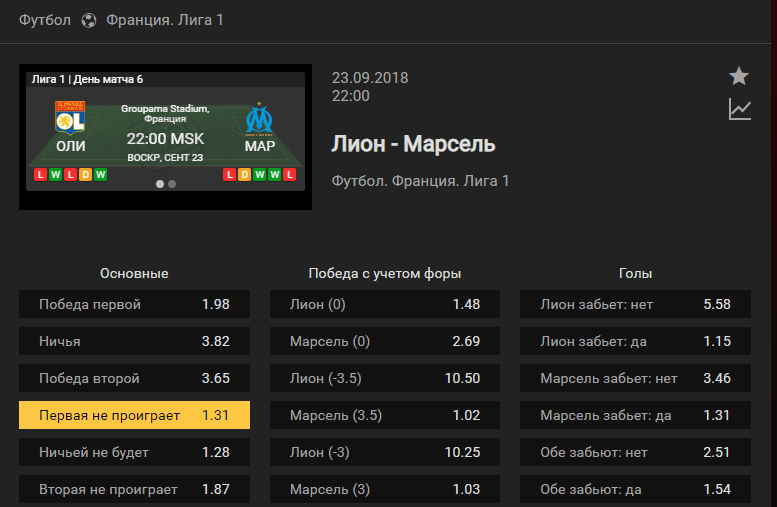Click Лига 1 | День матча 6 label

pyautogui.click(x=87, y=79)
